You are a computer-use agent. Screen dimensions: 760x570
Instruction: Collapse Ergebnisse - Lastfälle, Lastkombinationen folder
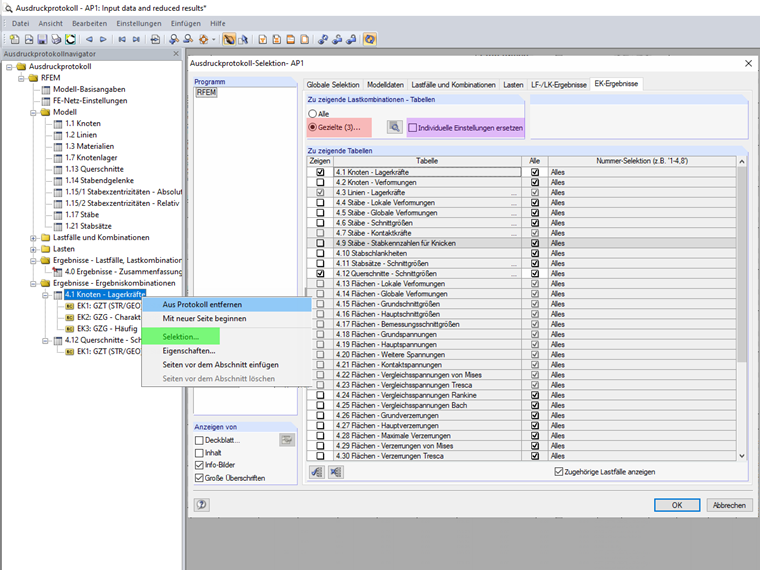(x=33, y=261)
